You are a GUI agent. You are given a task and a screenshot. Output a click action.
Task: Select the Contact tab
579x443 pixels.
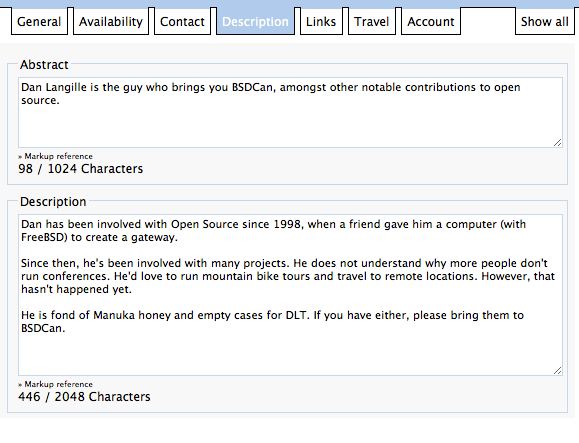click(x=182, y=21)
